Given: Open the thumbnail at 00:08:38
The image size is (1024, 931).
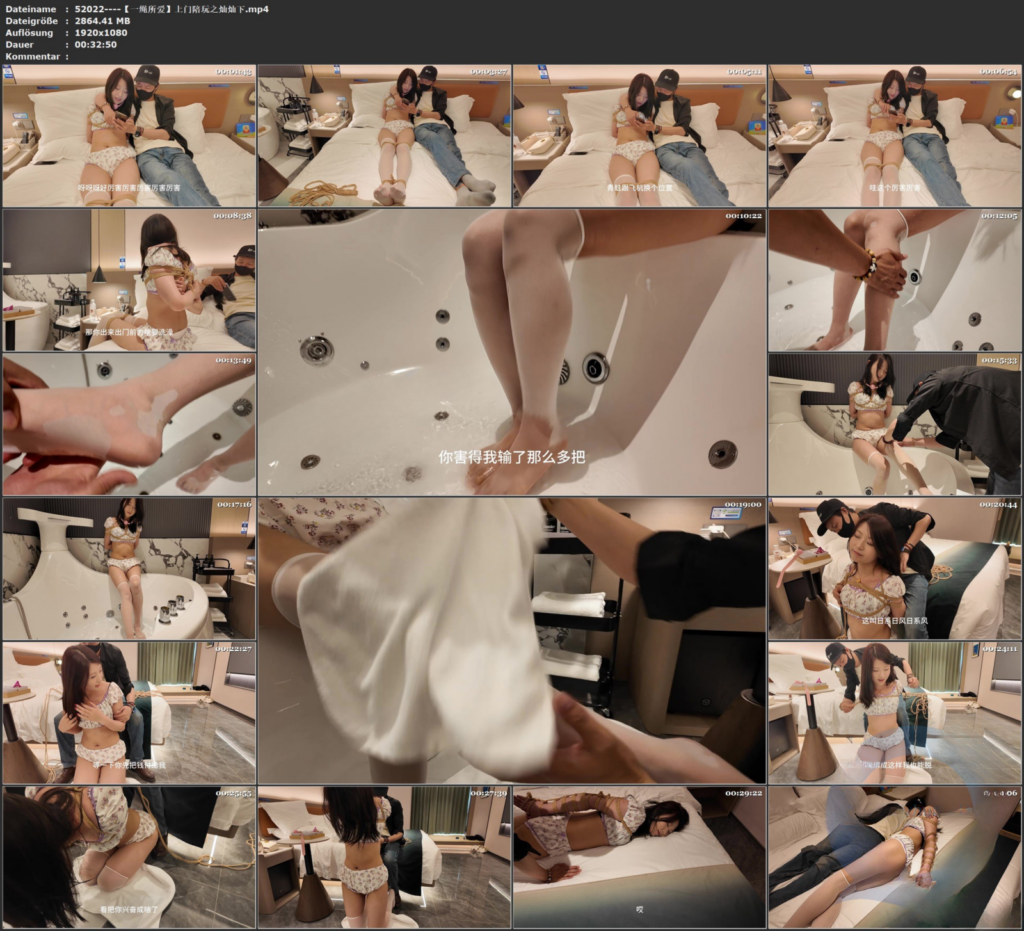Looking at the screenshot, I should pyautogui.click(x=129, y=280).
